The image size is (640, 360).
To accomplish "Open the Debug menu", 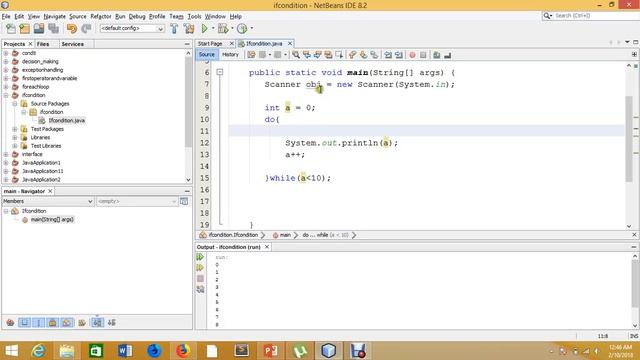I will coord(137,16).
